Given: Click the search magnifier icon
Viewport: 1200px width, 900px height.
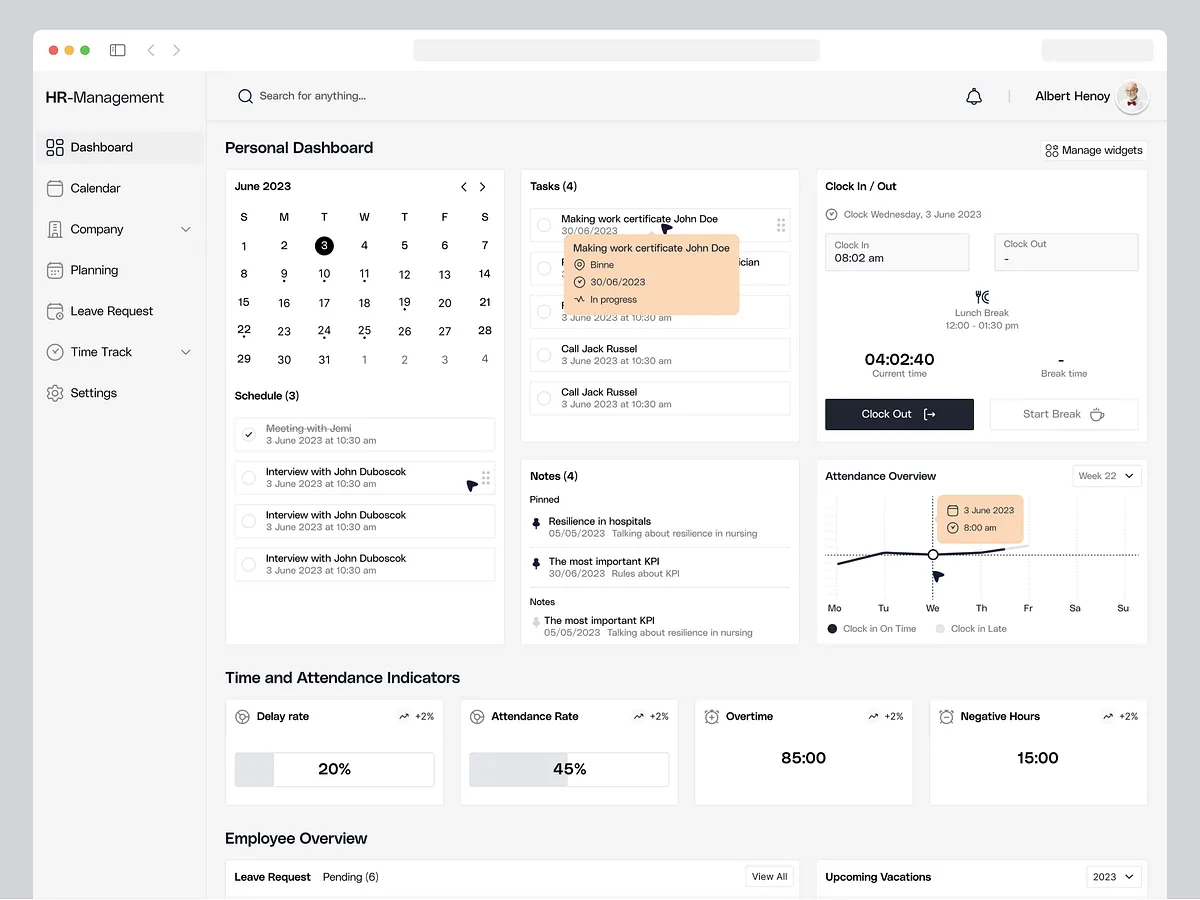Looking at the screenshot, I should tap(245, 96).
